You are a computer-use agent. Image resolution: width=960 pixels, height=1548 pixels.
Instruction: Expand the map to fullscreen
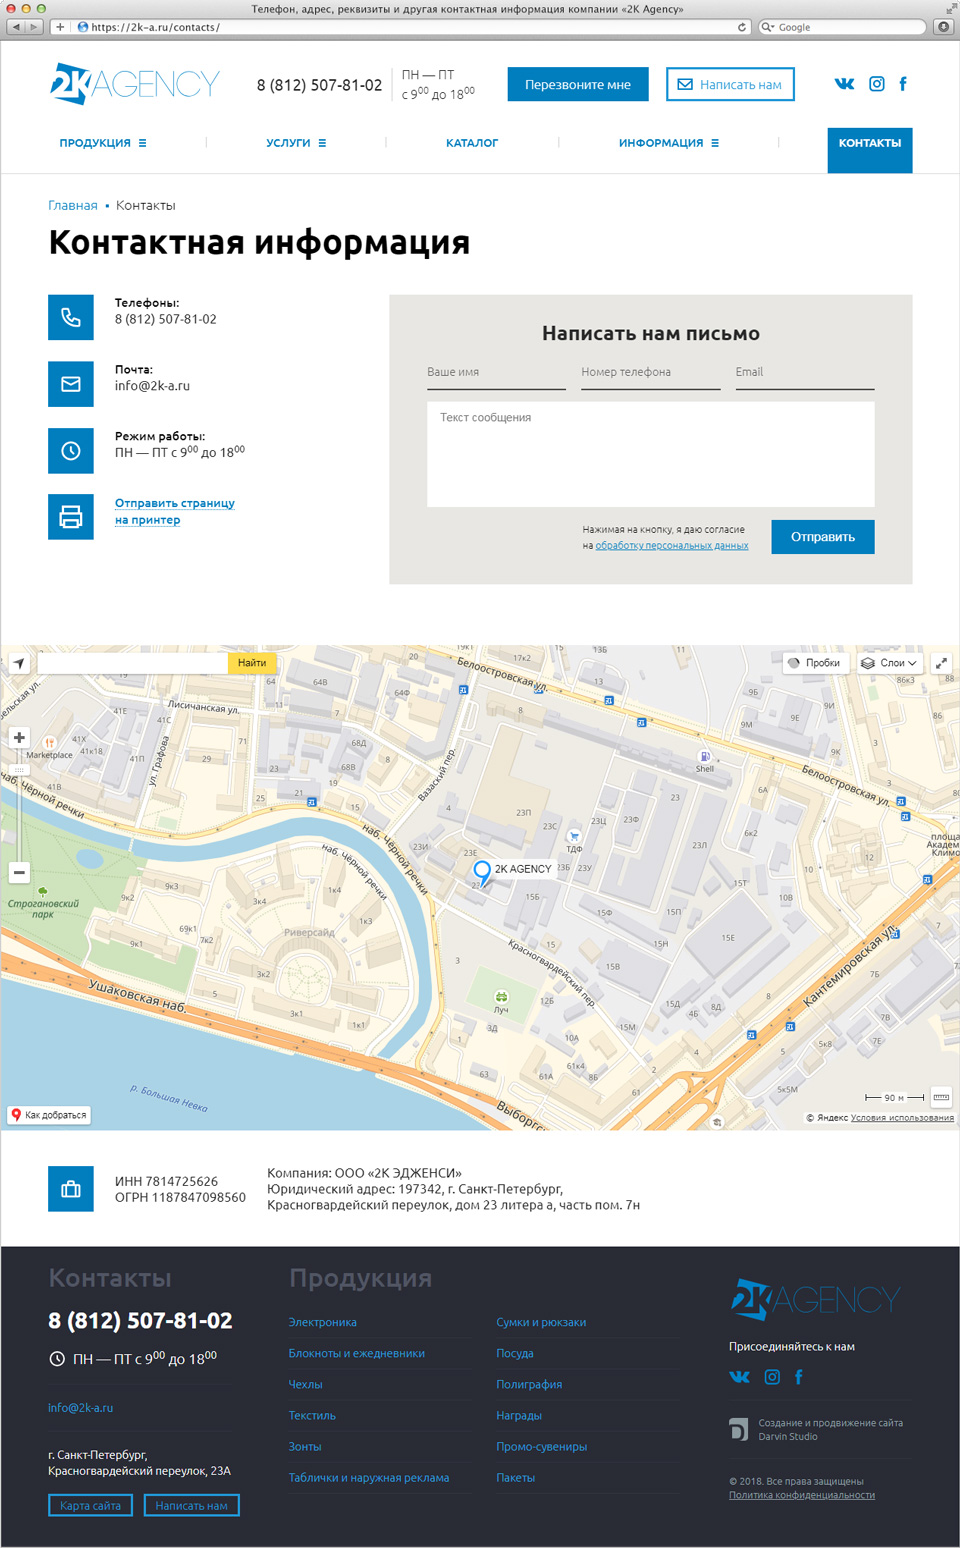[941, 663]
